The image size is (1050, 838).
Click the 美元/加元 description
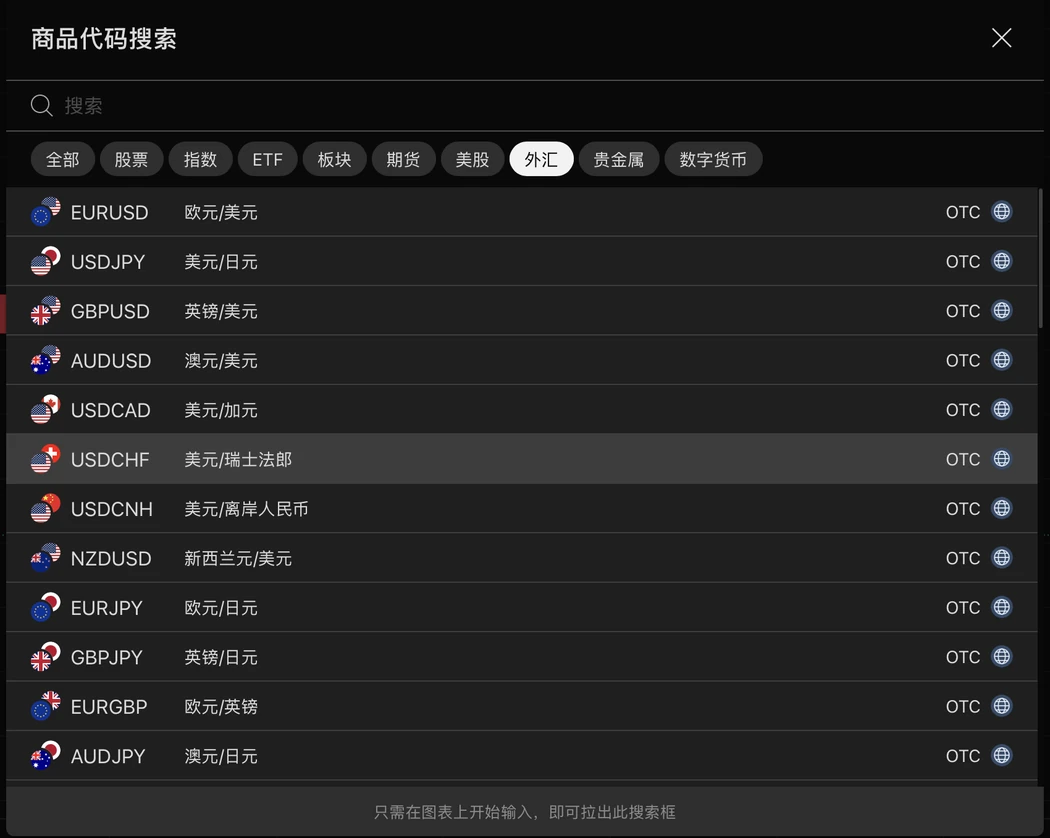coord(221,411)
